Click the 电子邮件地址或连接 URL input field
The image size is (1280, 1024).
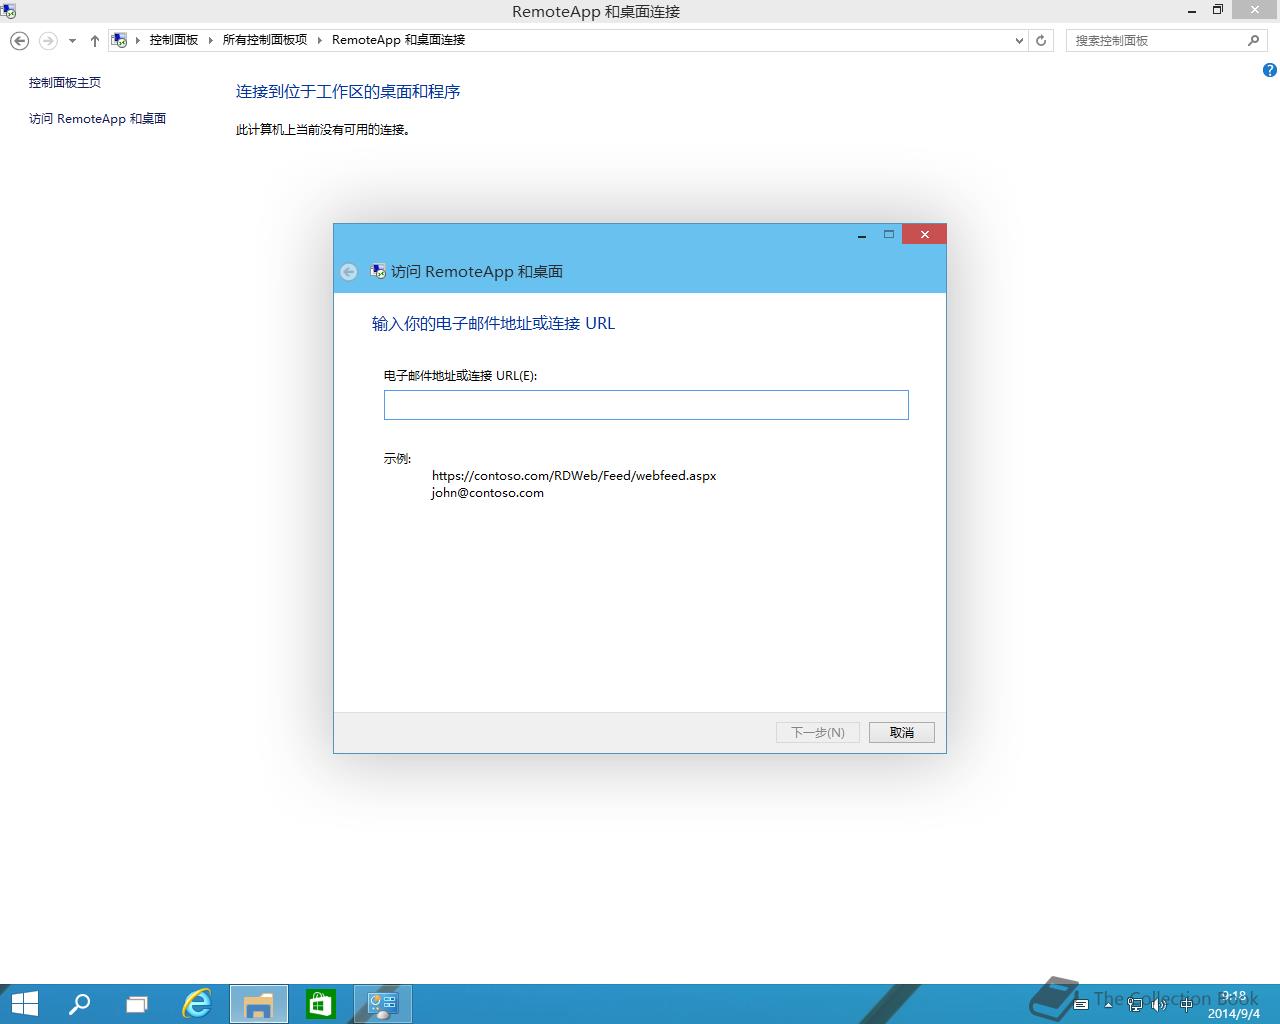tap(646, 405)
